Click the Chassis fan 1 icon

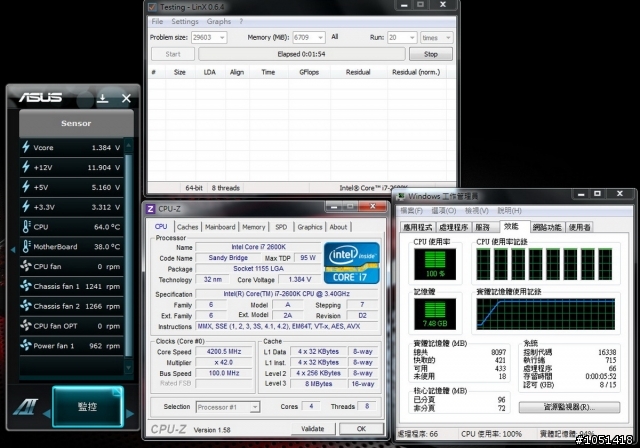pyautogui.click(x=26, y=286)
